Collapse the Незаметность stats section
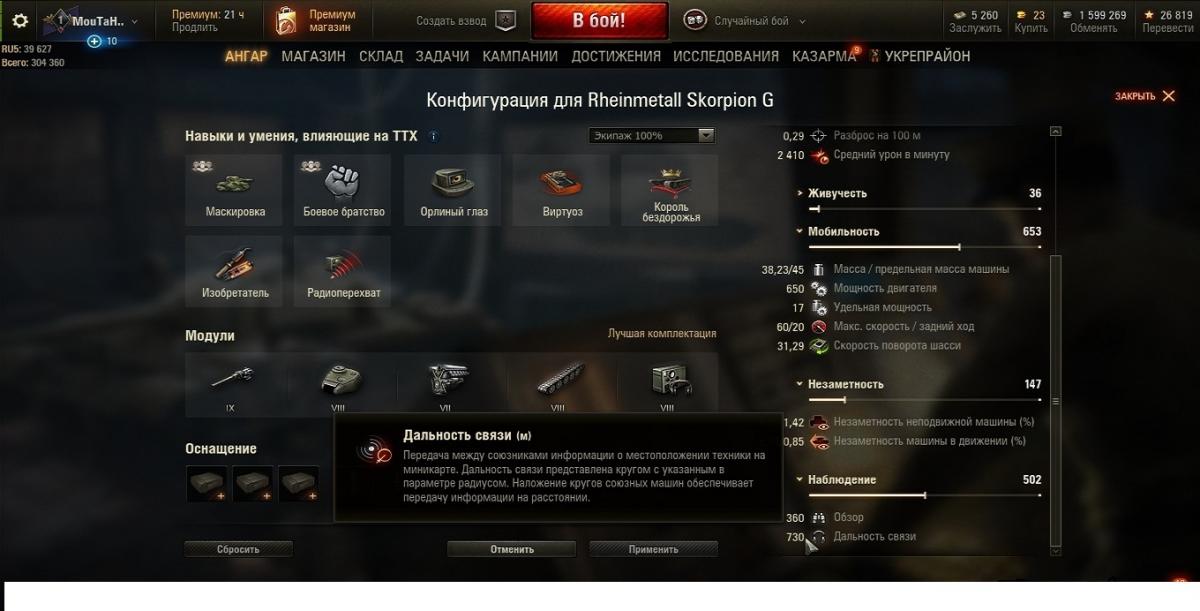Image resolution: width=1200 pixels, height=611 pixels. 840,384
